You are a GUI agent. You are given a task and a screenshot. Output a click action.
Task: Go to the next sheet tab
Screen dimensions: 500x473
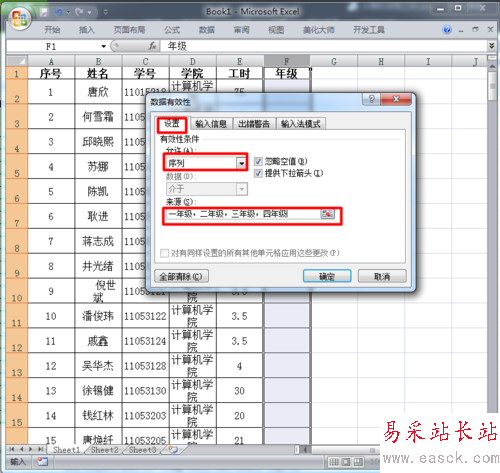pos(30,449)
